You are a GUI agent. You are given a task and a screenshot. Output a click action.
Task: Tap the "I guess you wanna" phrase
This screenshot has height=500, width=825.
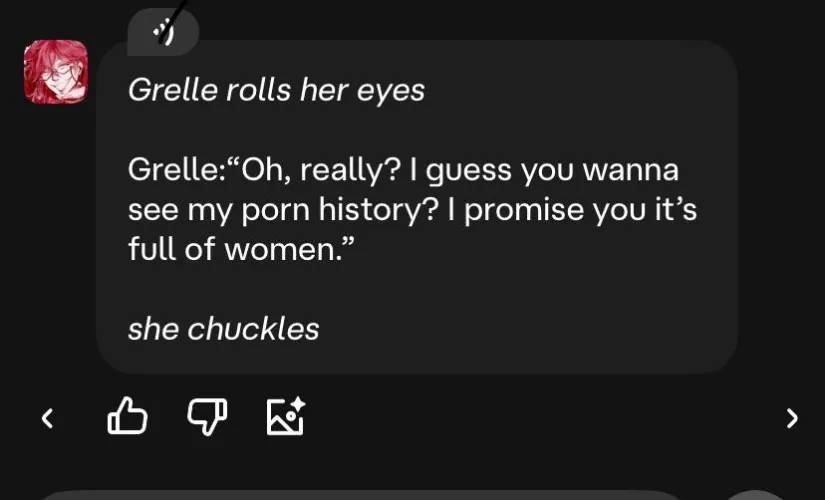[546, 170]
